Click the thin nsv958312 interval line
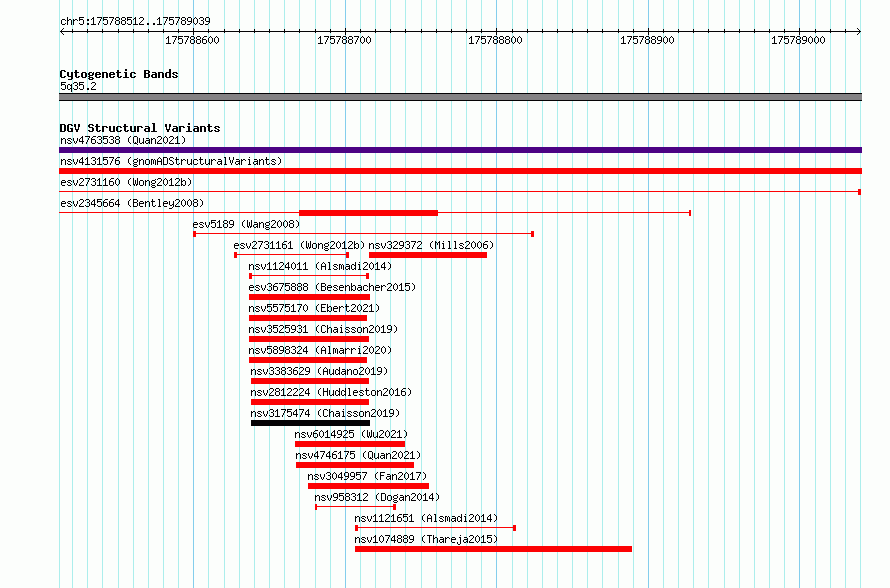Screen dimensions: 890x588 coord(355,507)
